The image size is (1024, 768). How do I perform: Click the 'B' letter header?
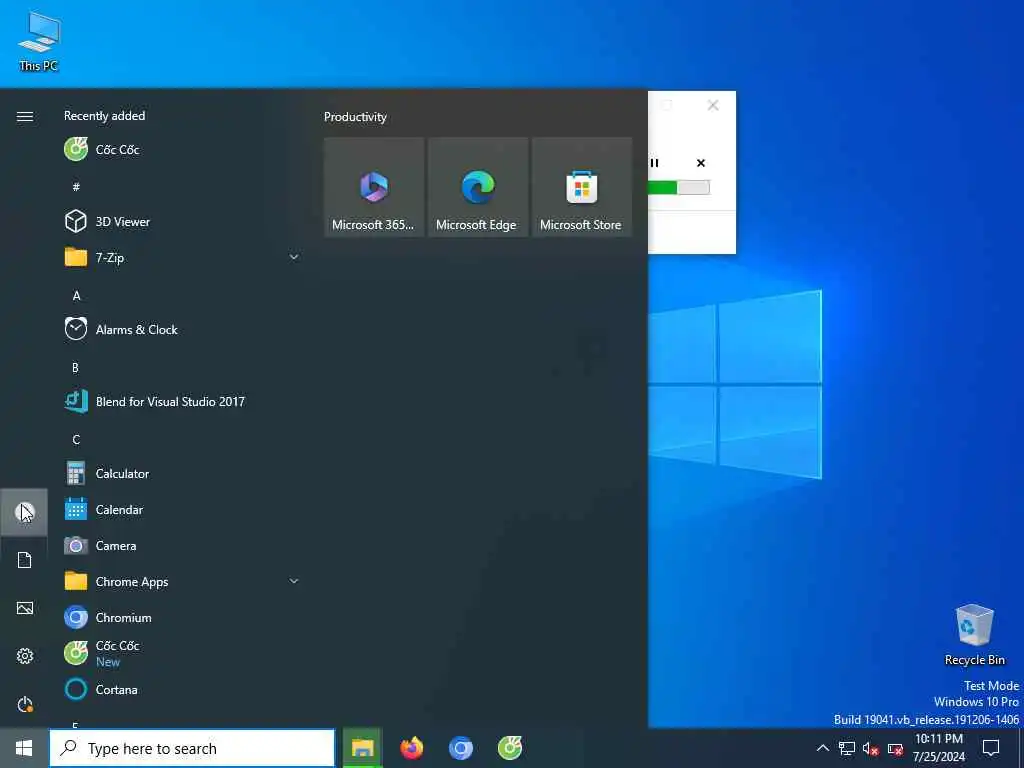(x=75, y=367)
